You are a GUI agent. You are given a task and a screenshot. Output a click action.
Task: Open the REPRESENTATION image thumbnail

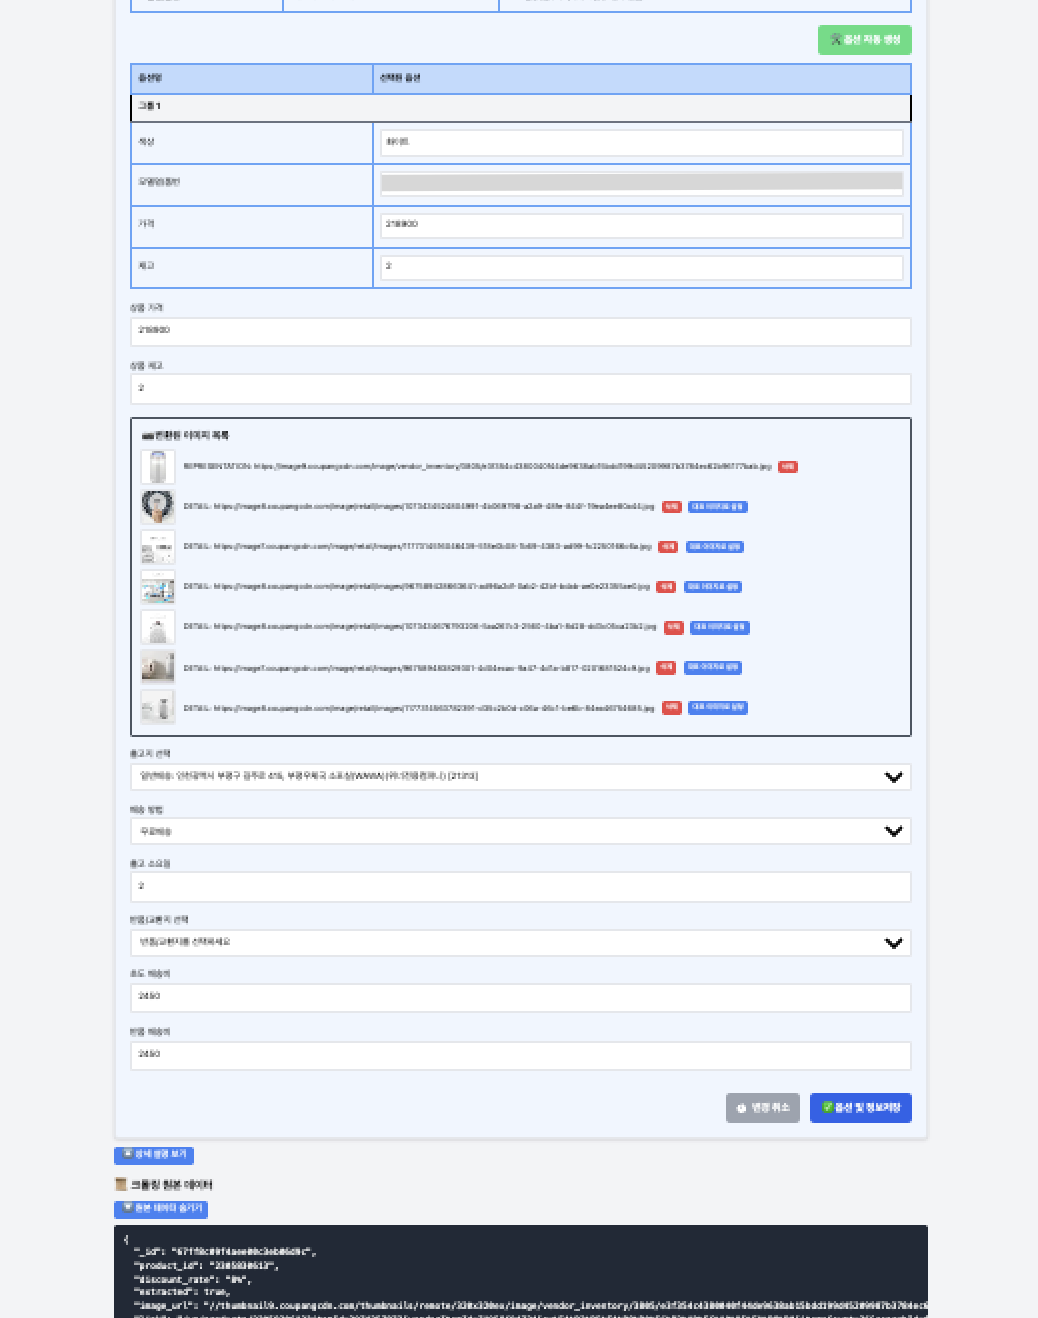click(x=158, y=467)
